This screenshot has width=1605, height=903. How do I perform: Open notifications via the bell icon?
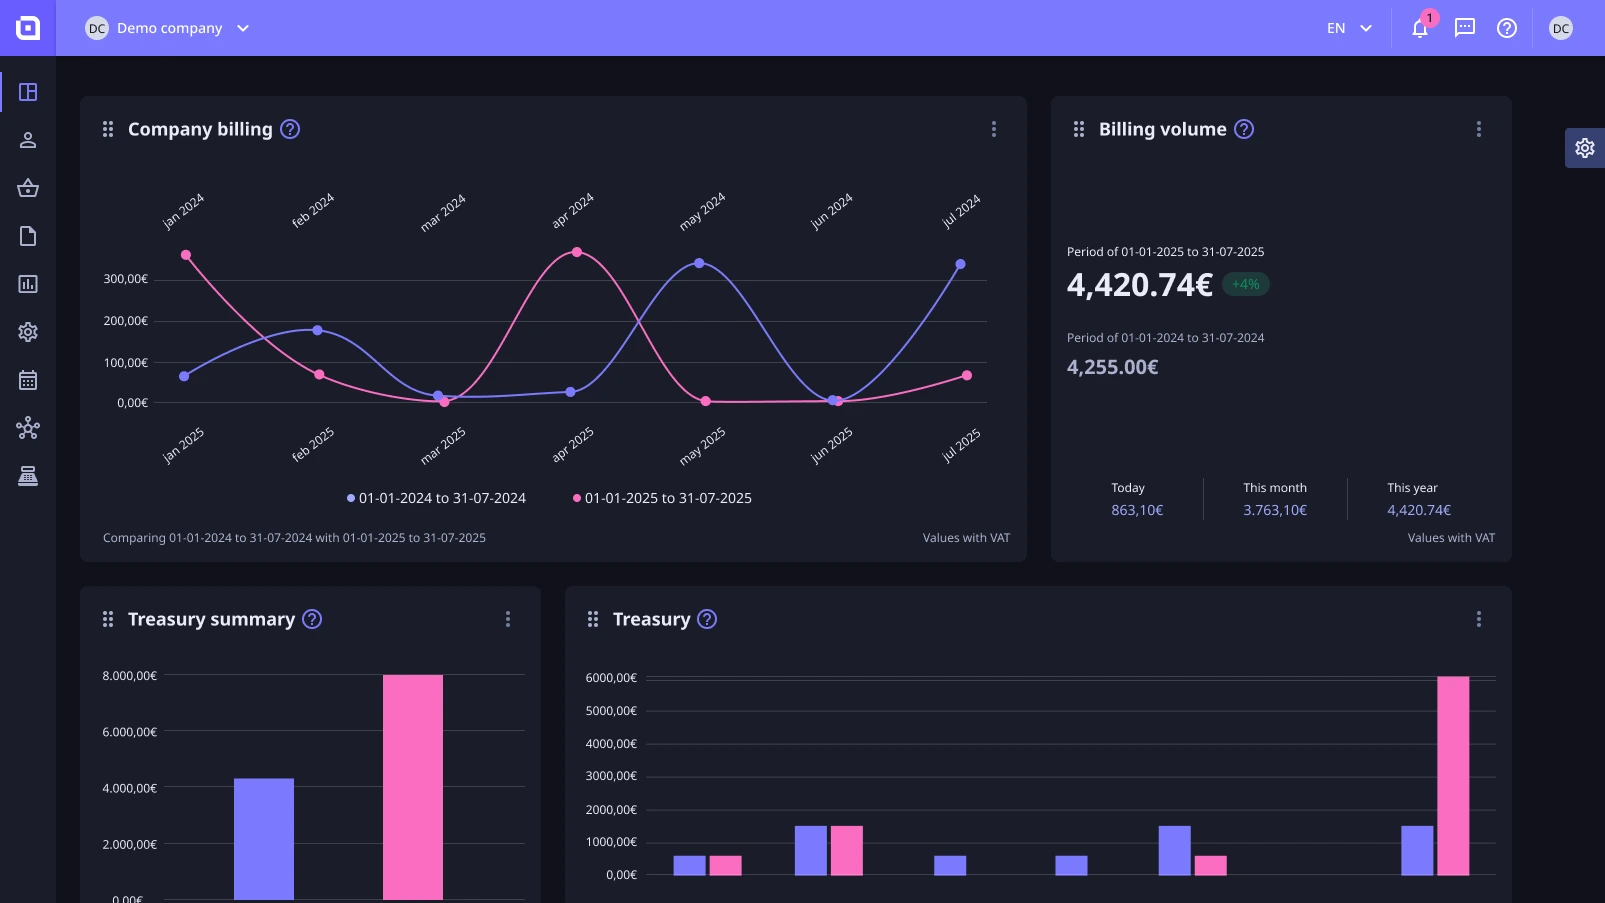(1420, 28)
